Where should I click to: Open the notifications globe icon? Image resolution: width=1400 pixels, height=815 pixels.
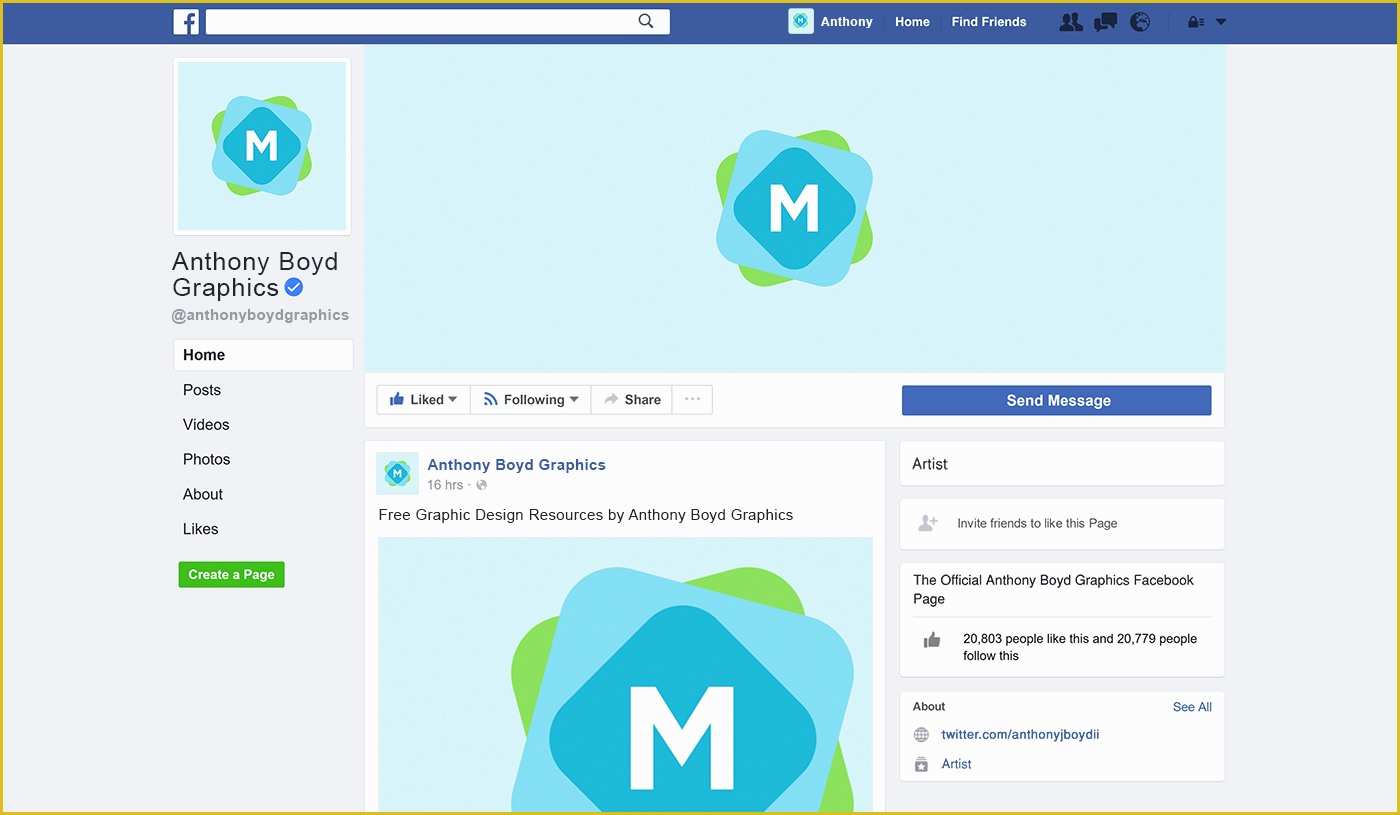(x=1140, y=22)
